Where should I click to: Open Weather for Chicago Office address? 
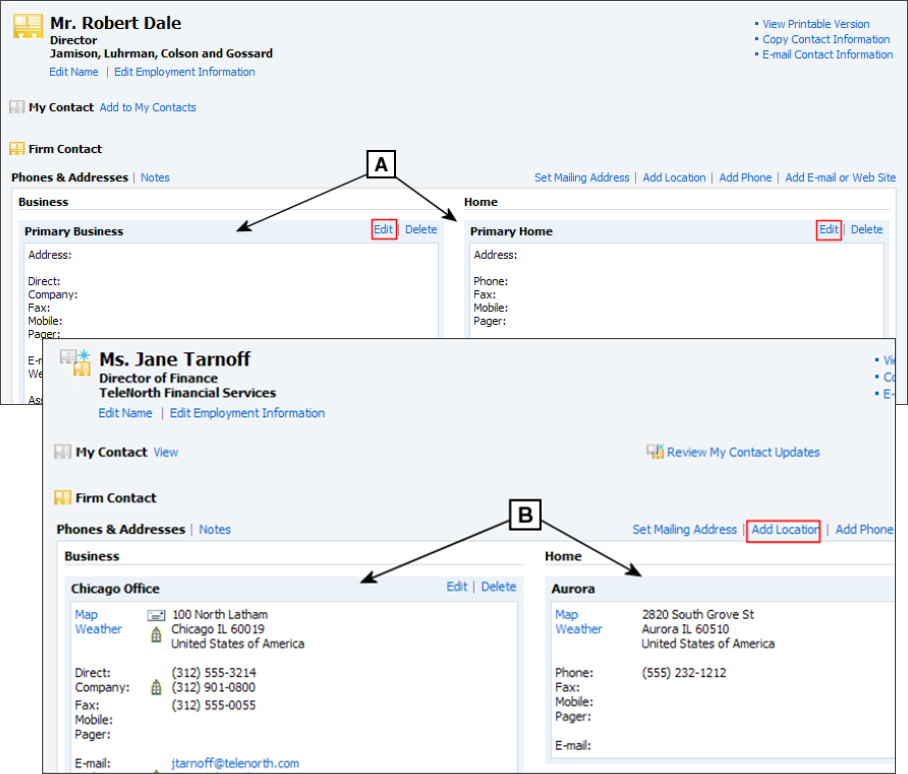tap(98, 629)
